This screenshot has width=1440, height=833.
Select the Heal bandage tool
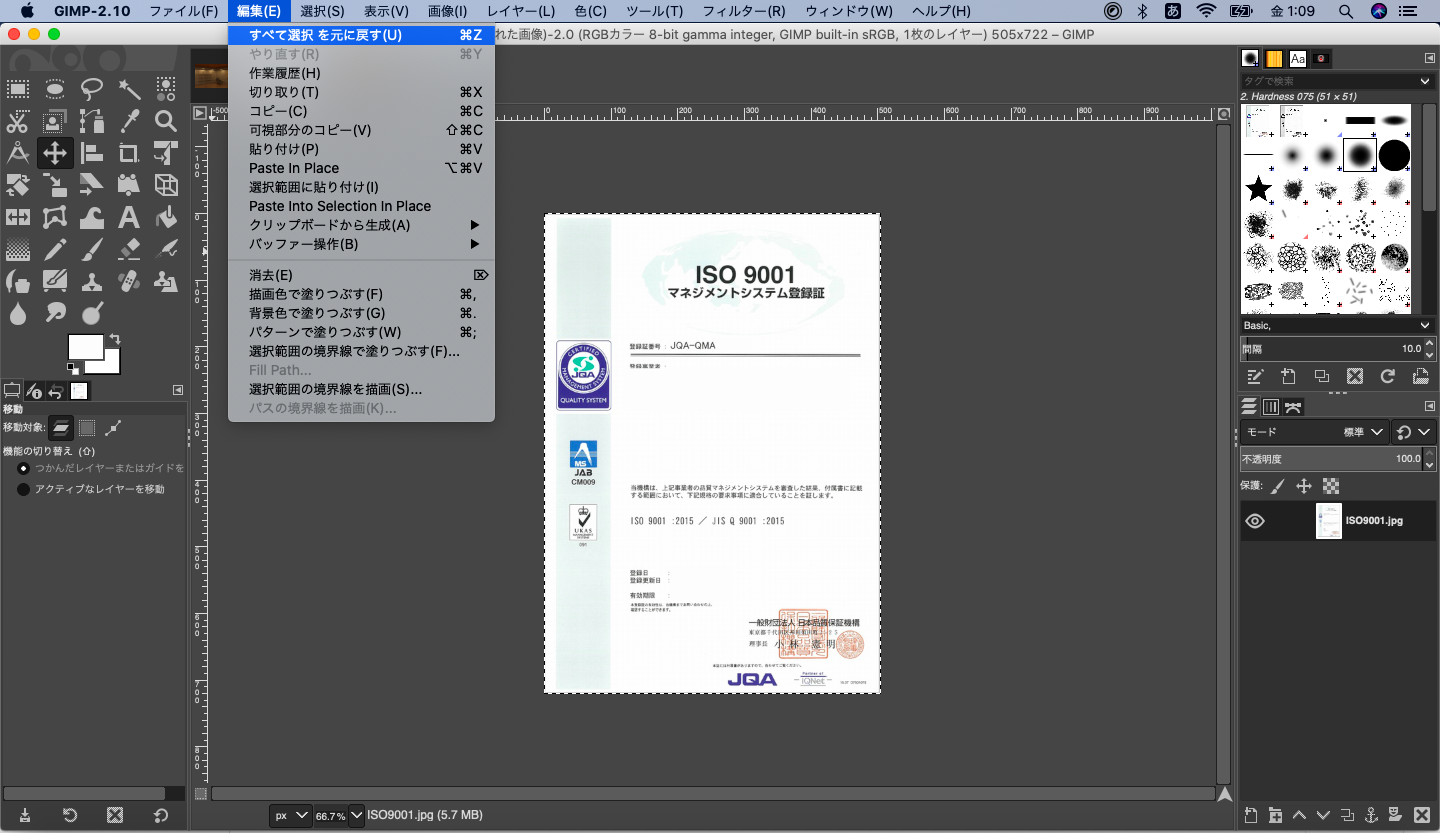[x=129, y=280]
